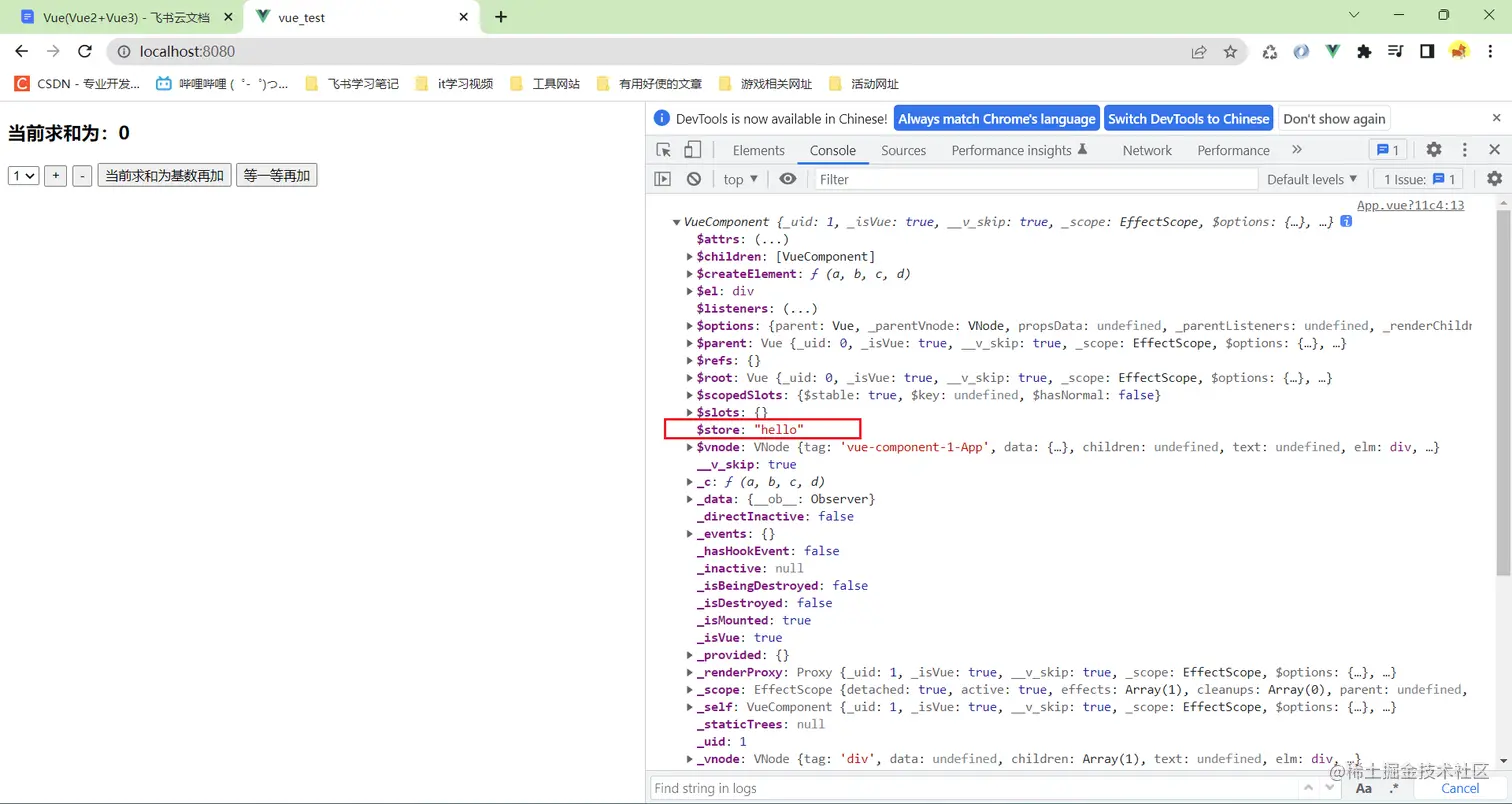Image resolution: width=1512 pixels, height=804 pixels.
Task: Click Switch DevTools to Chinese
Action: click(1188, 118)
